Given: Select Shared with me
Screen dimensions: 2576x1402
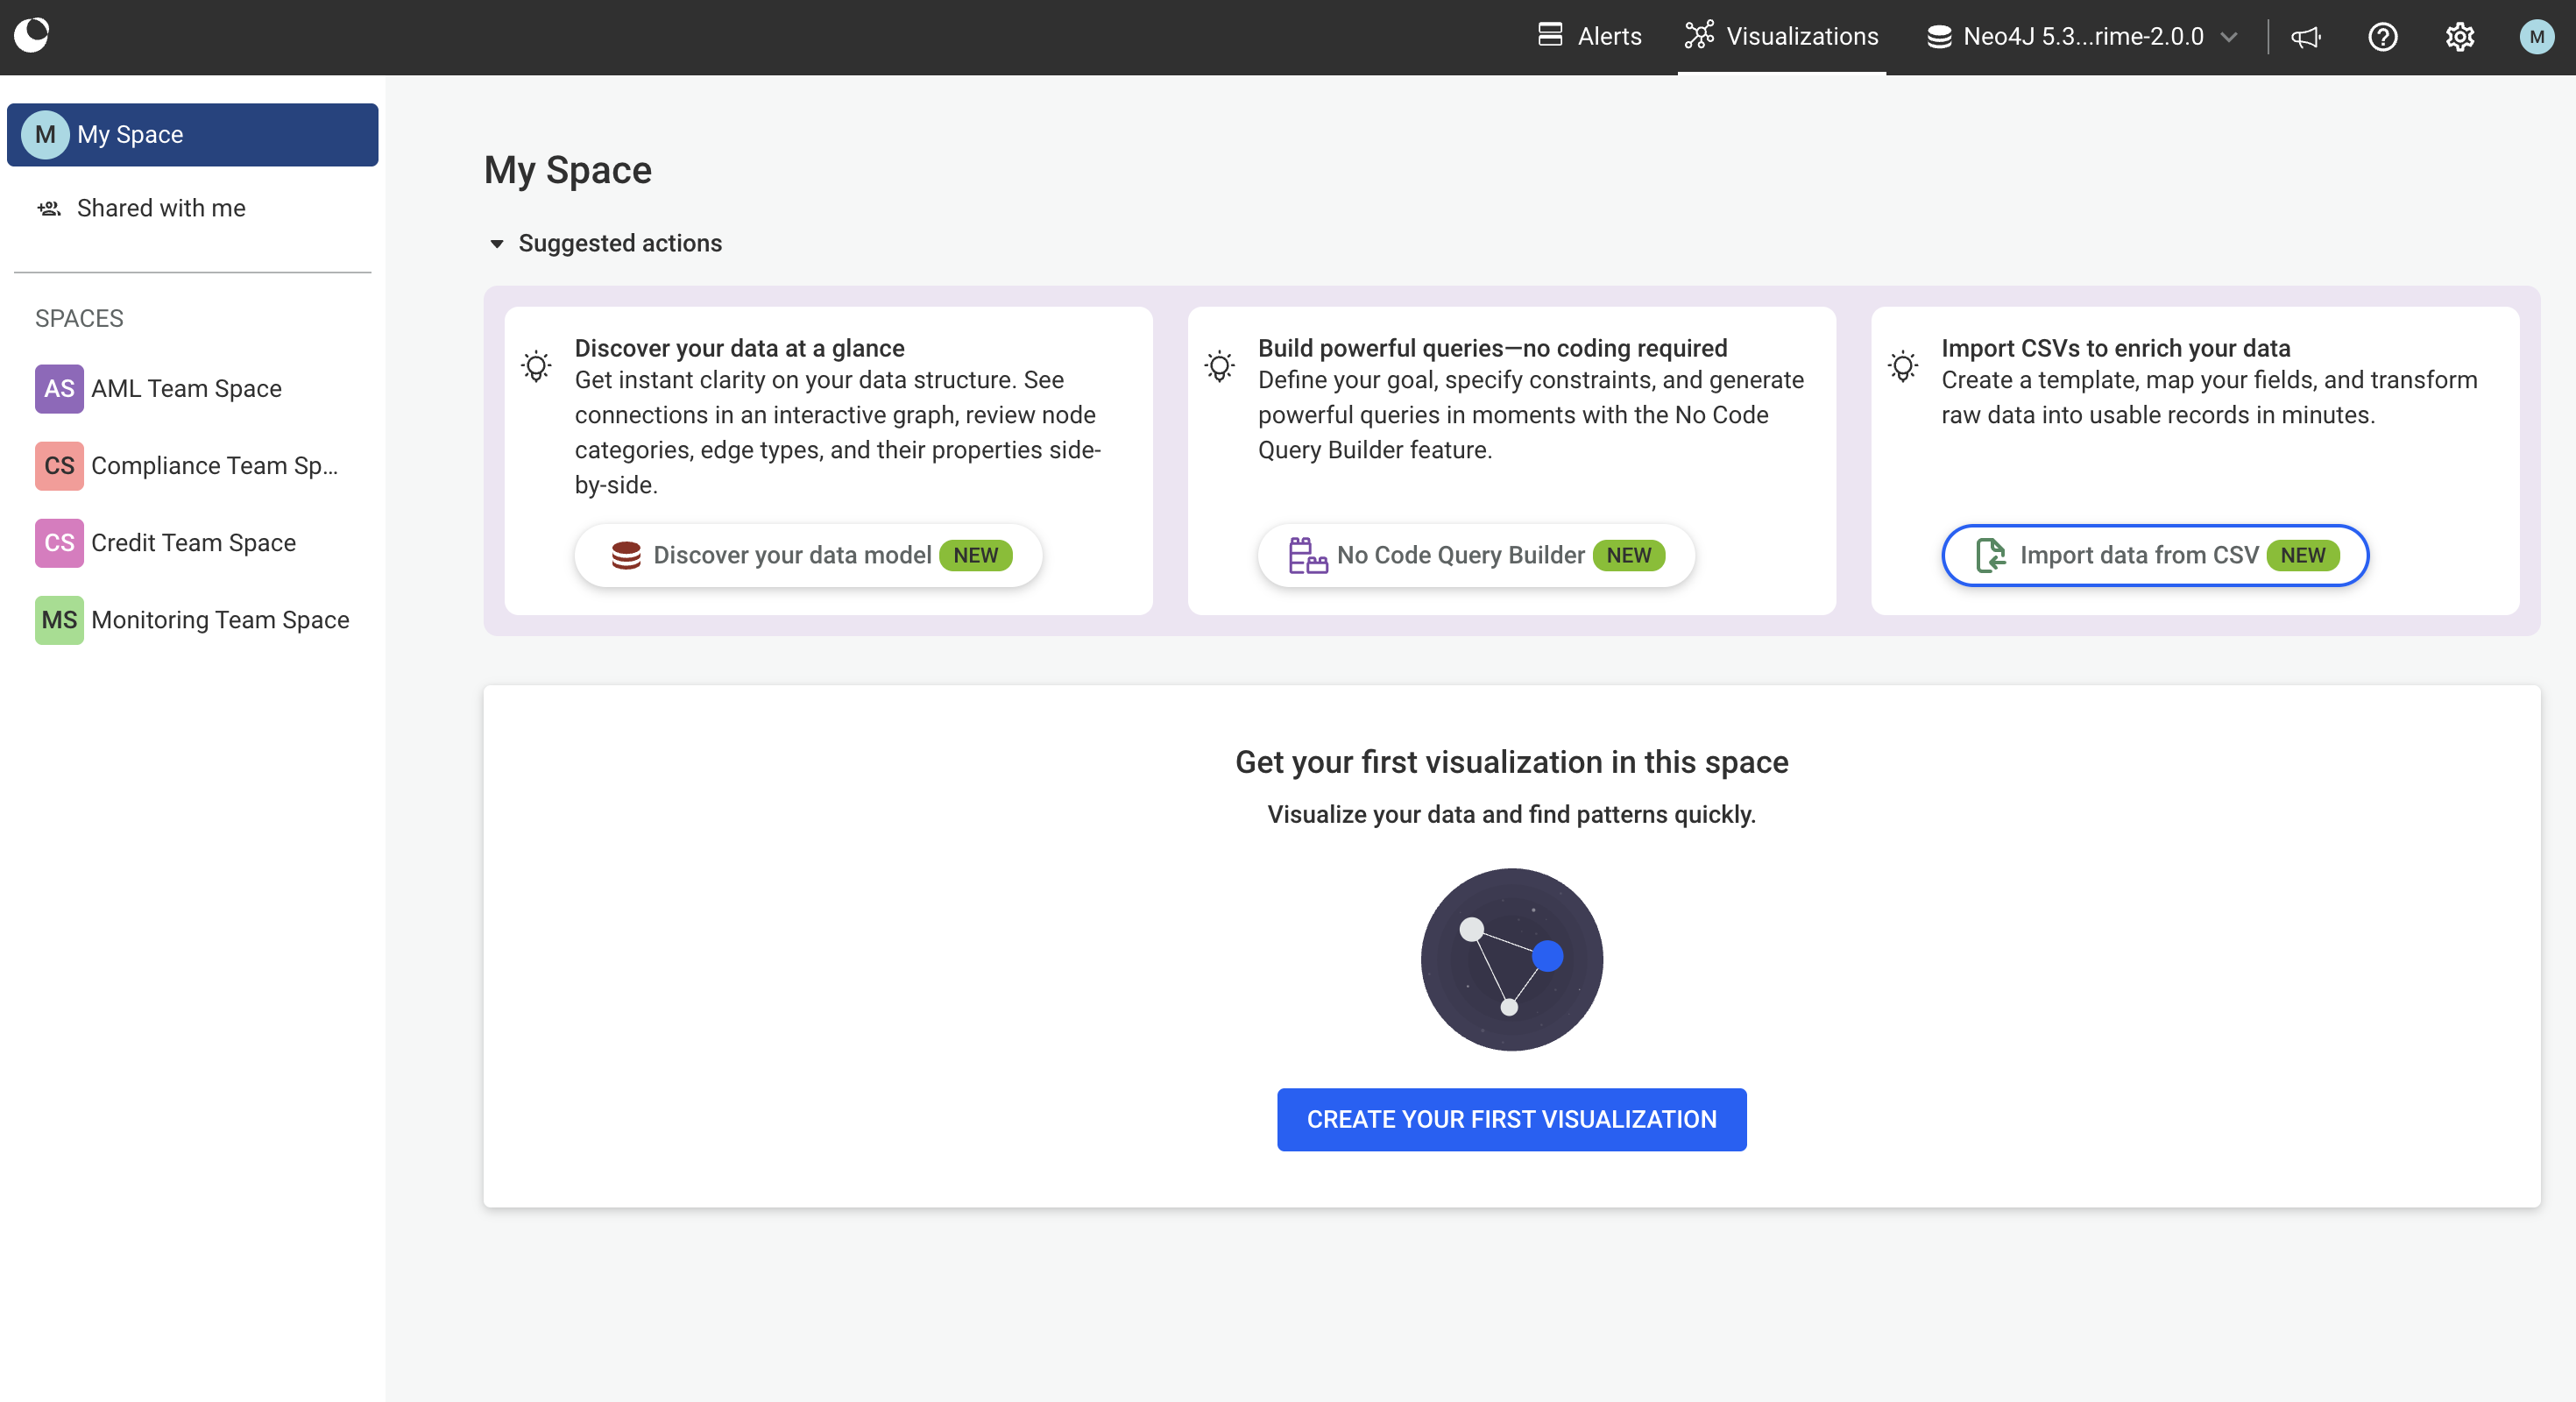Looking at the screenshot, I should click(160, 208).
